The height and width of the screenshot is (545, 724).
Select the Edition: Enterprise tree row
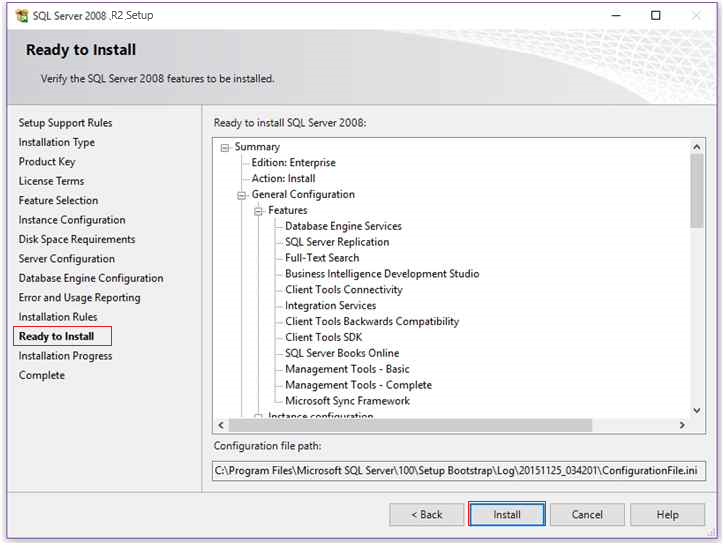[x=293, y=163]
